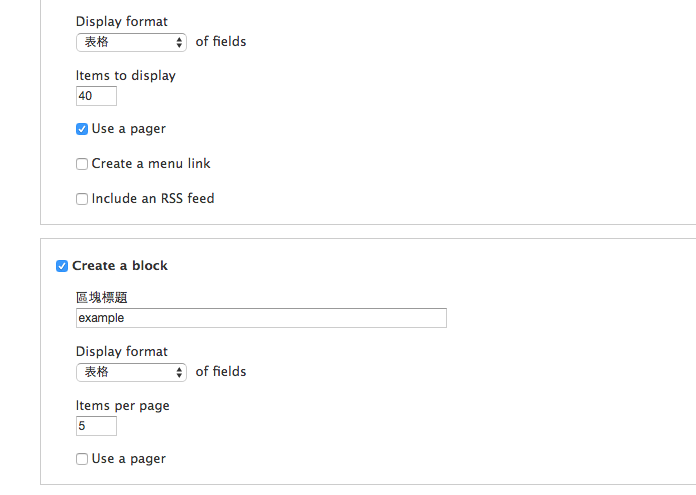This screenshot has width=696, height=495.
Task: Click the Create a menu link label text
Action: point(151,164)
